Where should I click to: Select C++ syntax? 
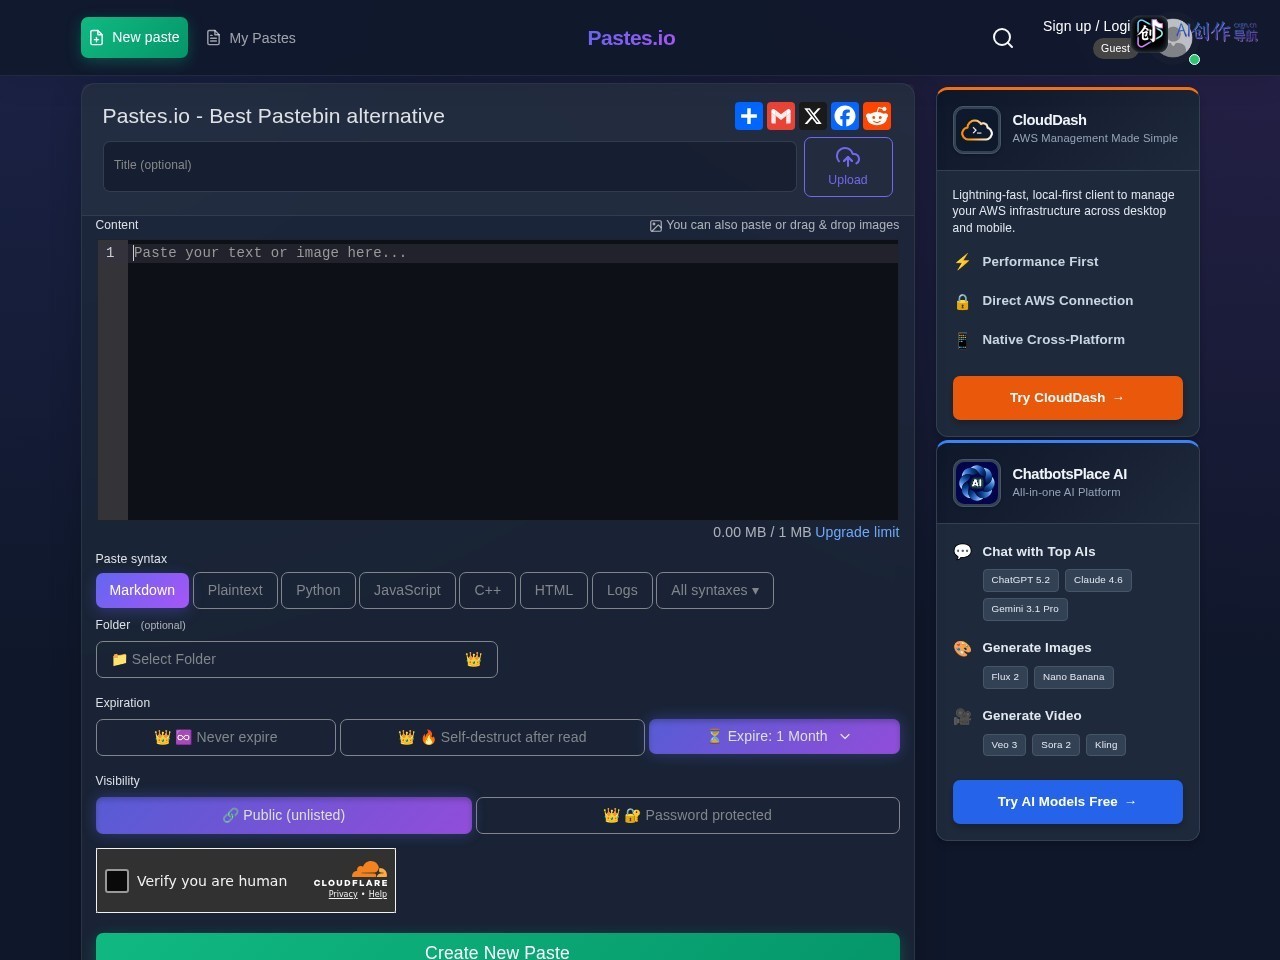pyautogui.click(x=488, y=590)
